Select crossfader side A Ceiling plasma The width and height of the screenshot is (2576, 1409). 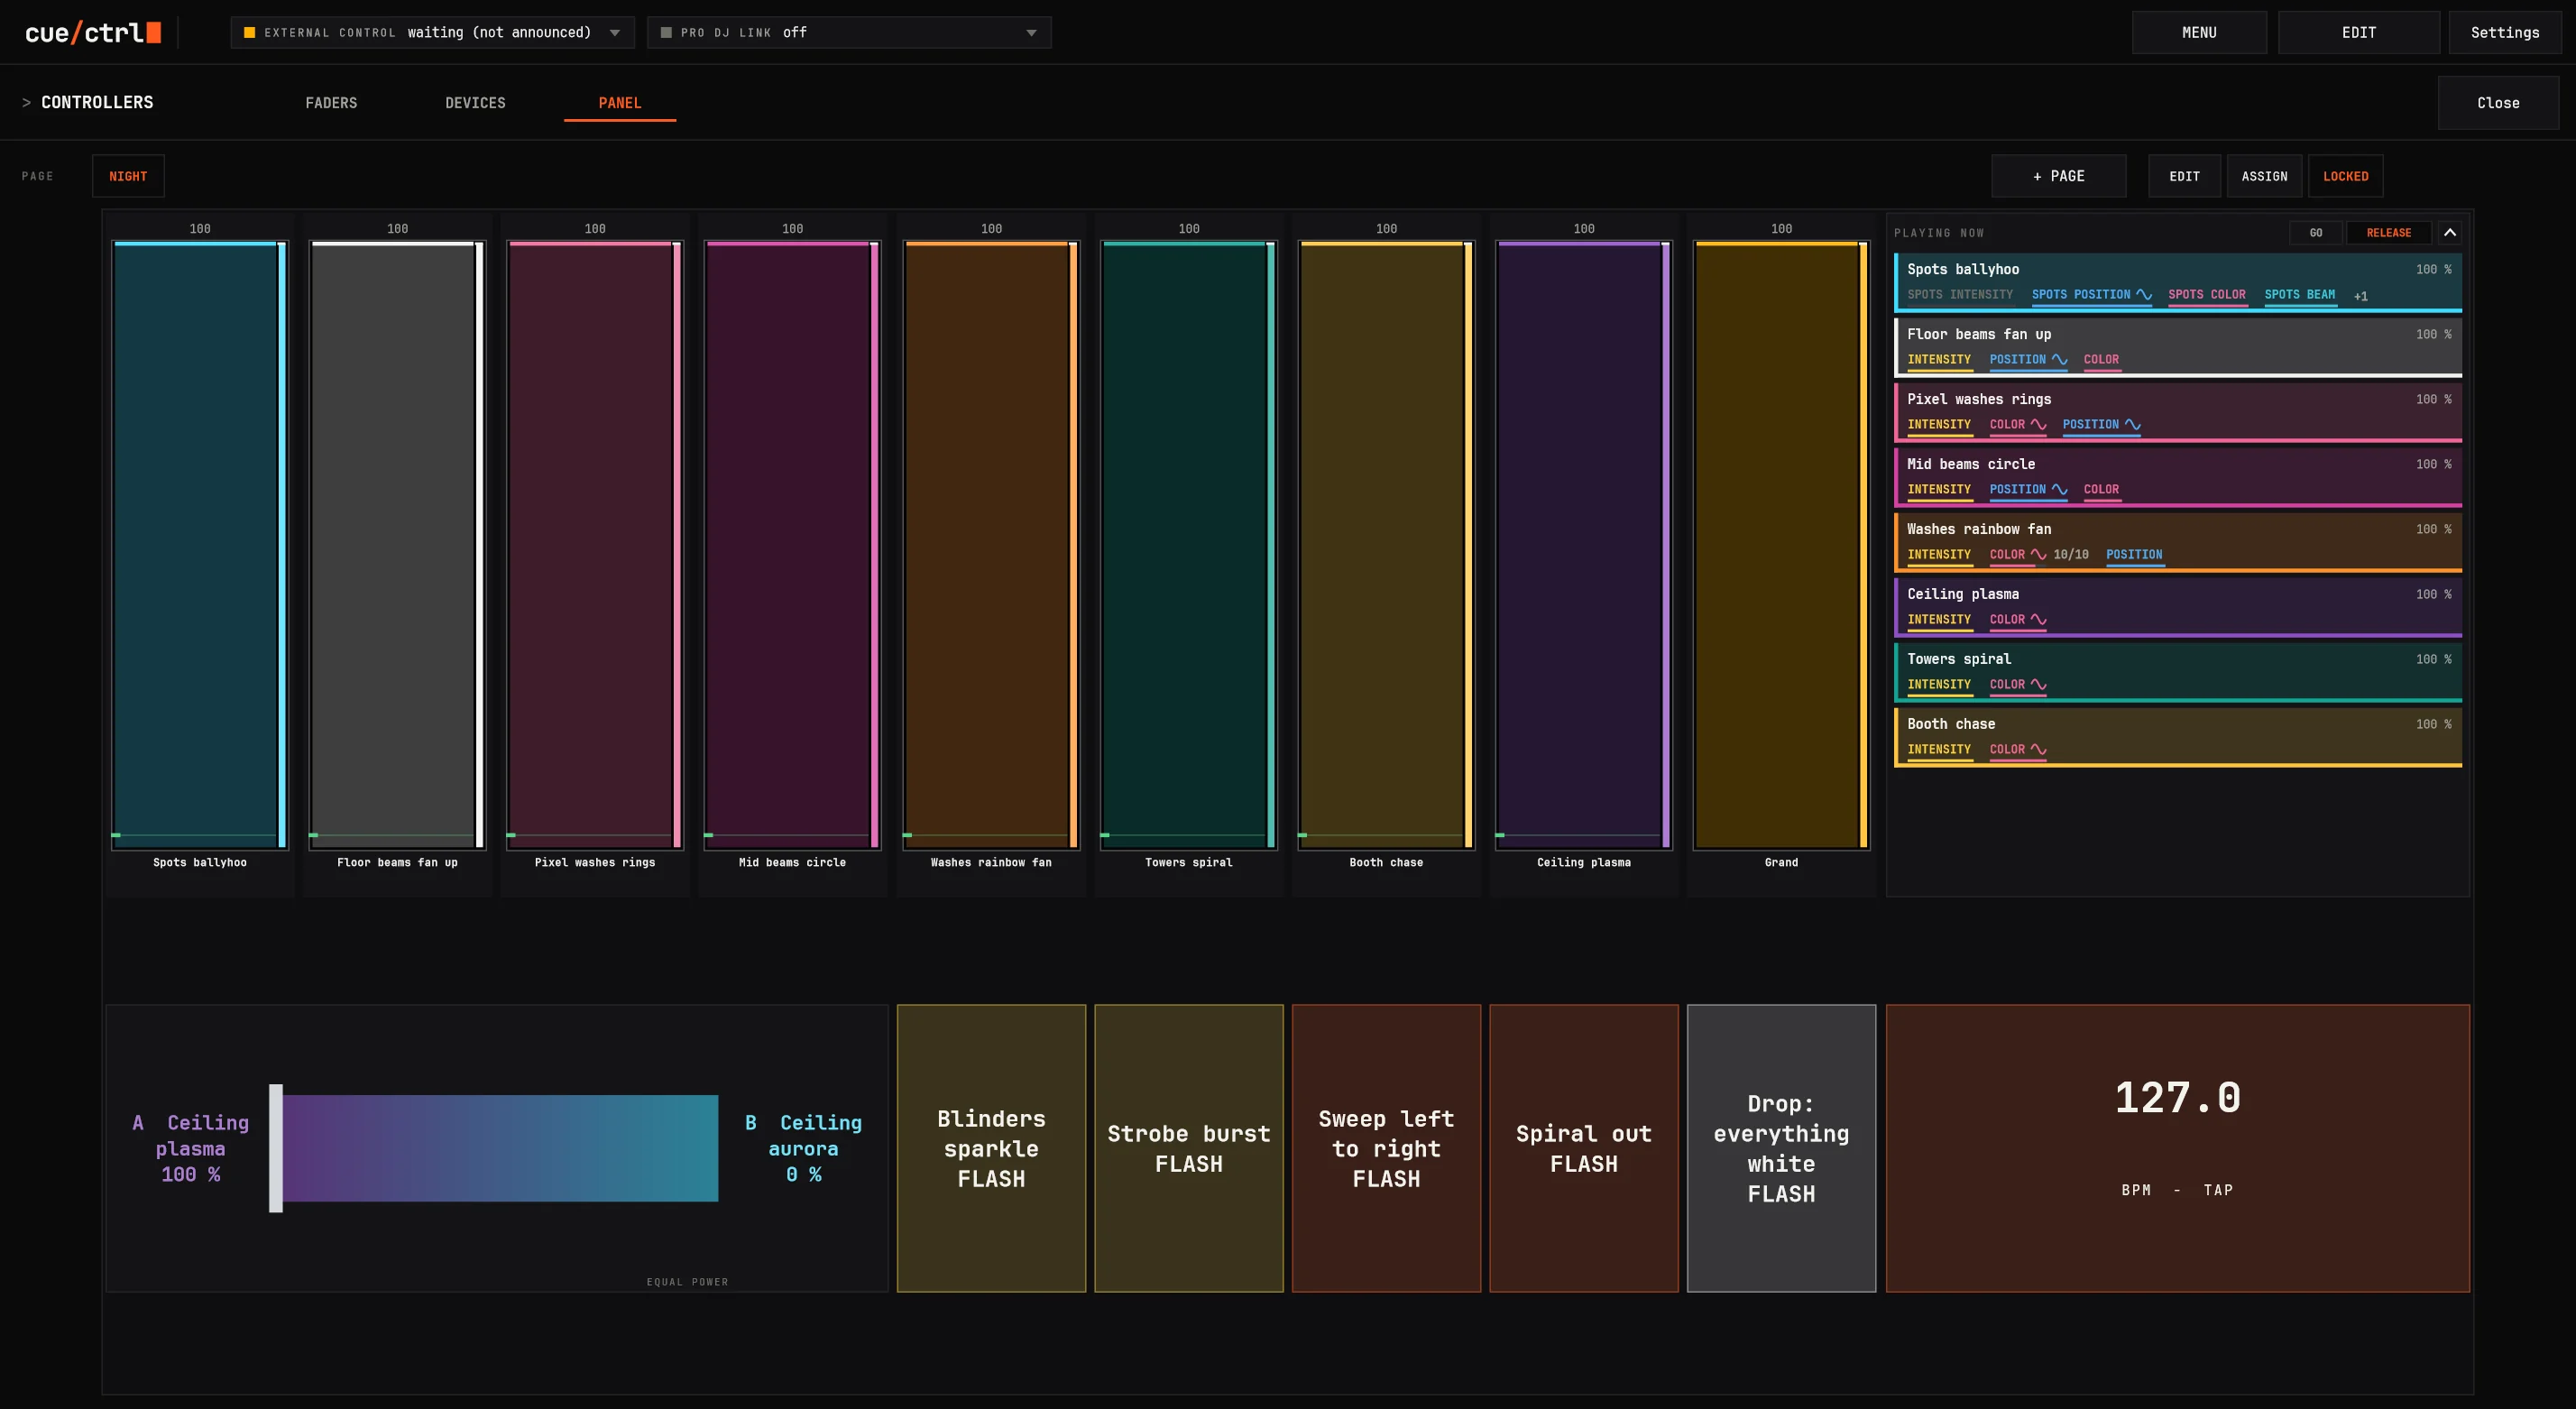pyautogui.click(x=191, y=1148)
